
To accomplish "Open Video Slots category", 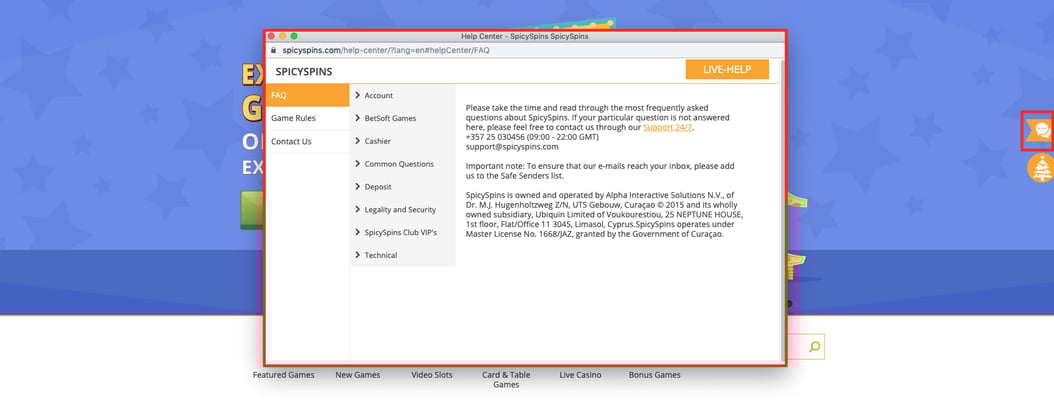I will coord(432,375).
